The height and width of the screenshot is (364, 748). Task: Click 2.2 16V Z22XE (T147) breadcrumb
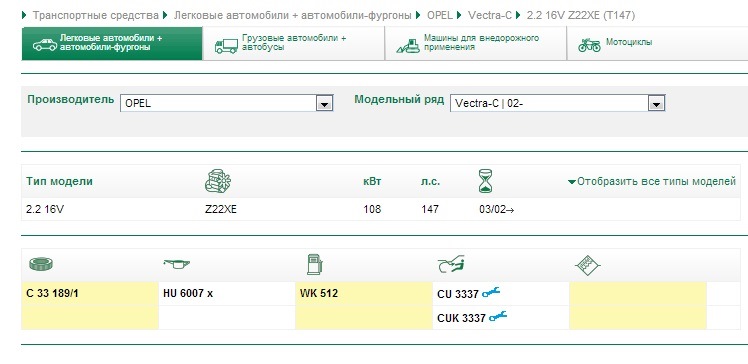coord(581,15)
